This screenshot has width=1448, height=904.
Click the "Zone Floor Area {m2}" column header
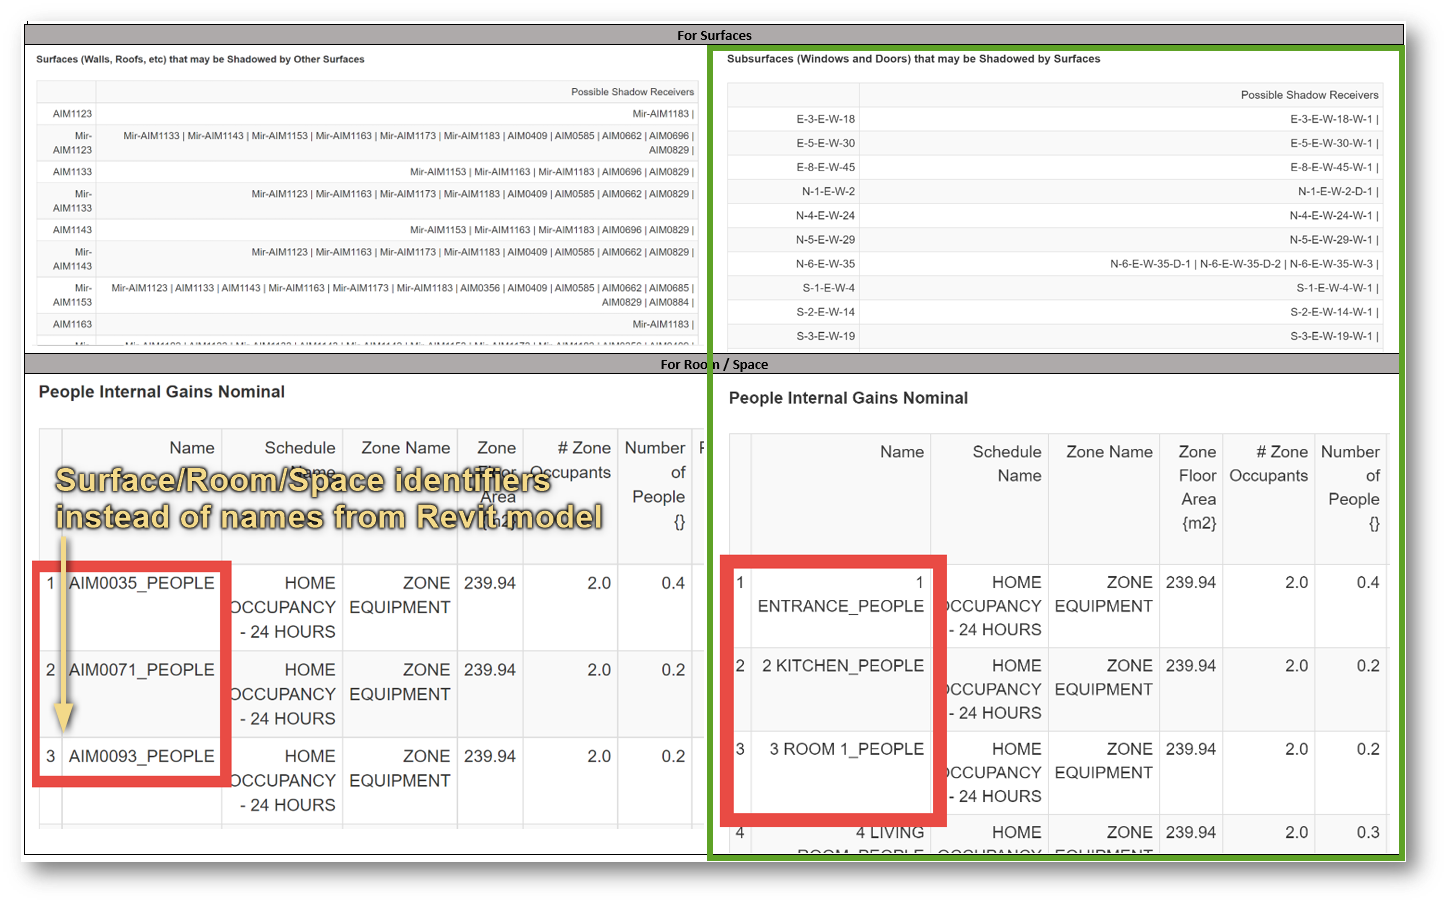[x=1196, y=487]
